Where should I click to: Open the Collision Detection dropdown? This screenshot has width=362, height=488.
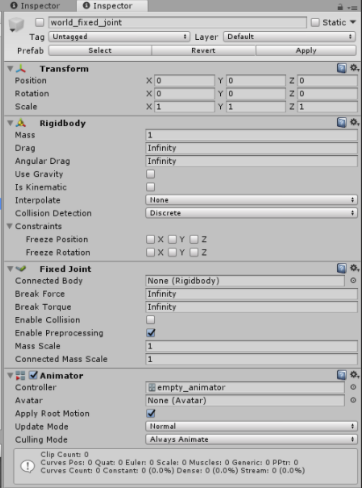251,213
